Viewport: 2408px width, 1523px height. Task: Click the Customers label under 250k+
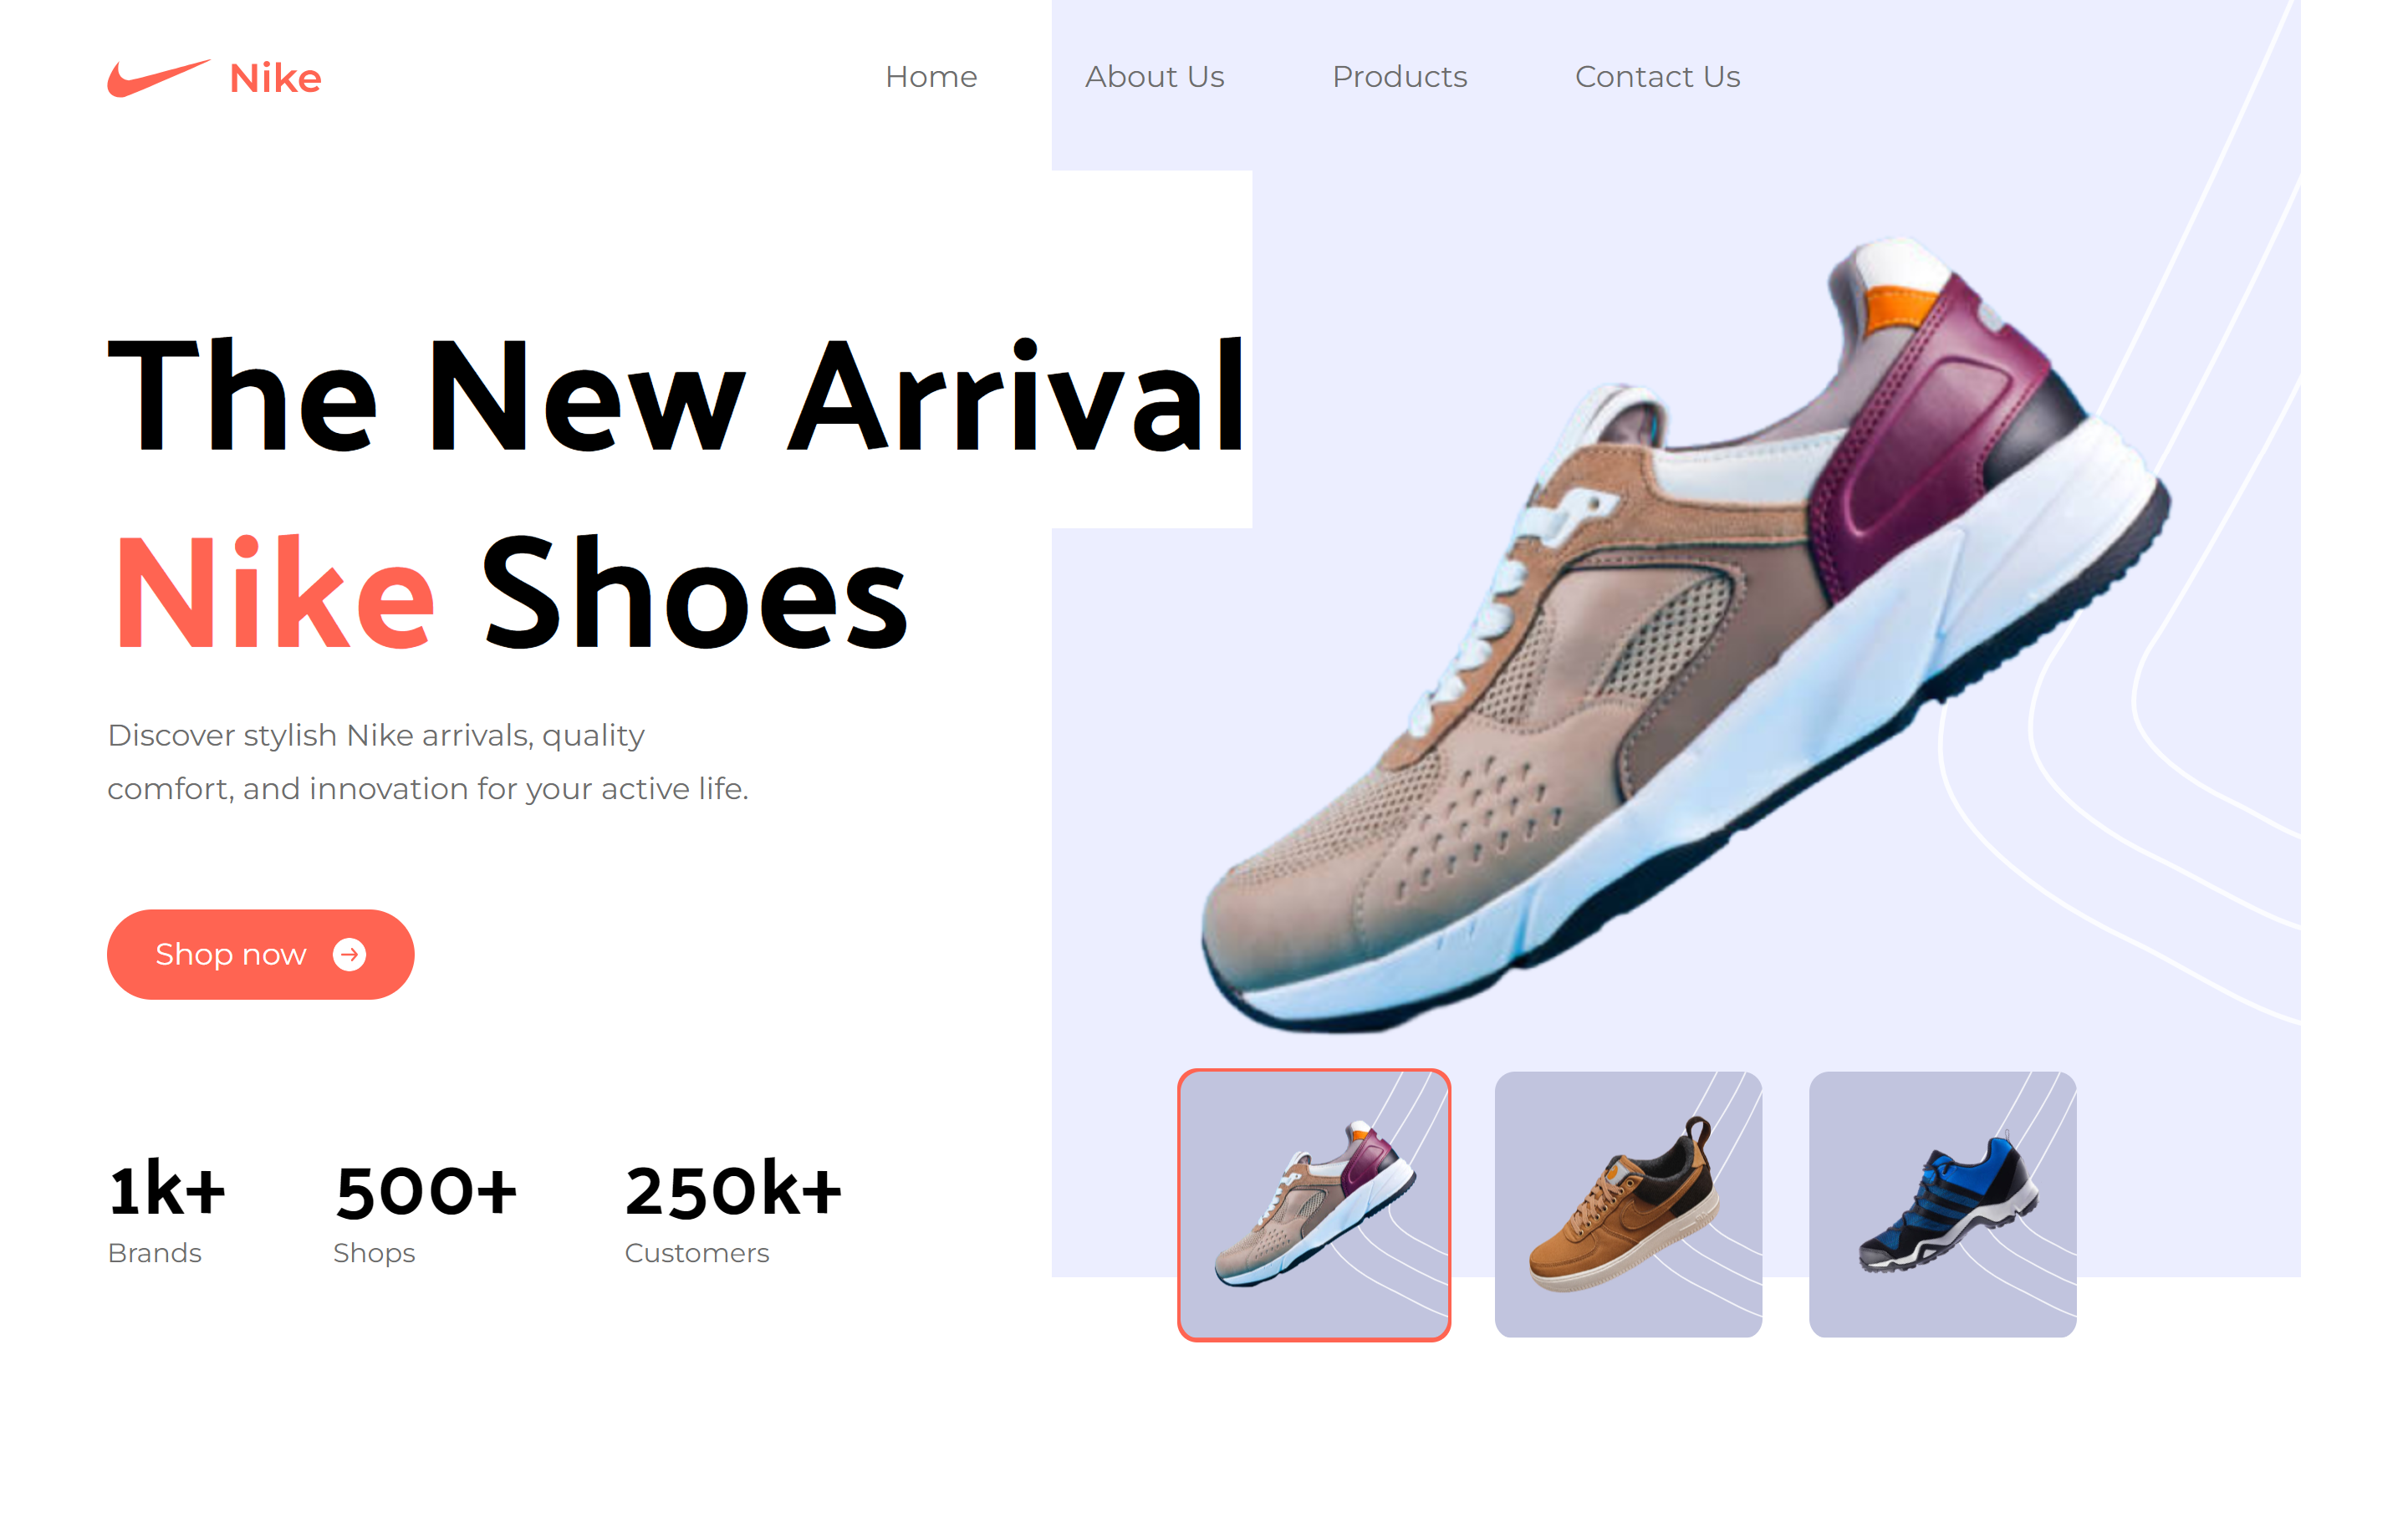697,1253
